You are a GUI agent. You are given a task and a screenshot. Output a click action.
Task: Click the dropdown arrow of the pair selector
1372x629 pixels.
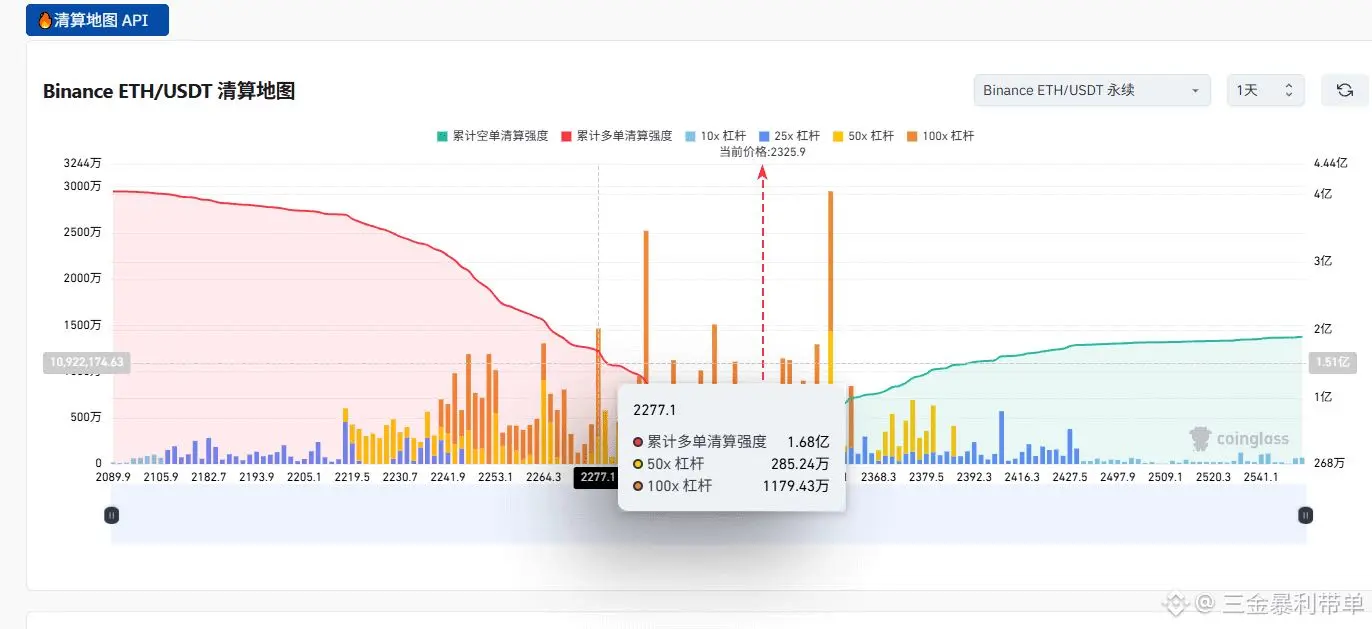click(1195, 91)
